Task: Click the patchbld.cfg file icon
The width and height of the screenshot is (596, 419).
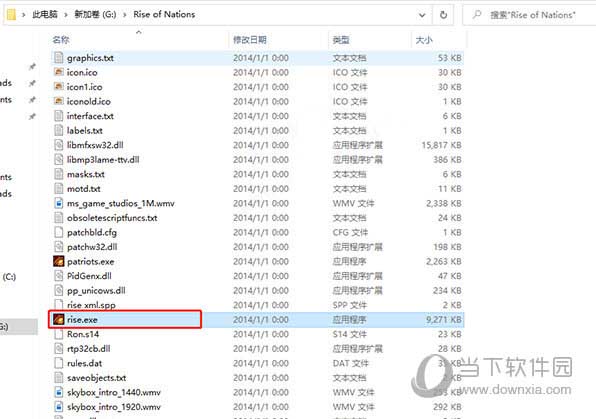Action: 59,232
